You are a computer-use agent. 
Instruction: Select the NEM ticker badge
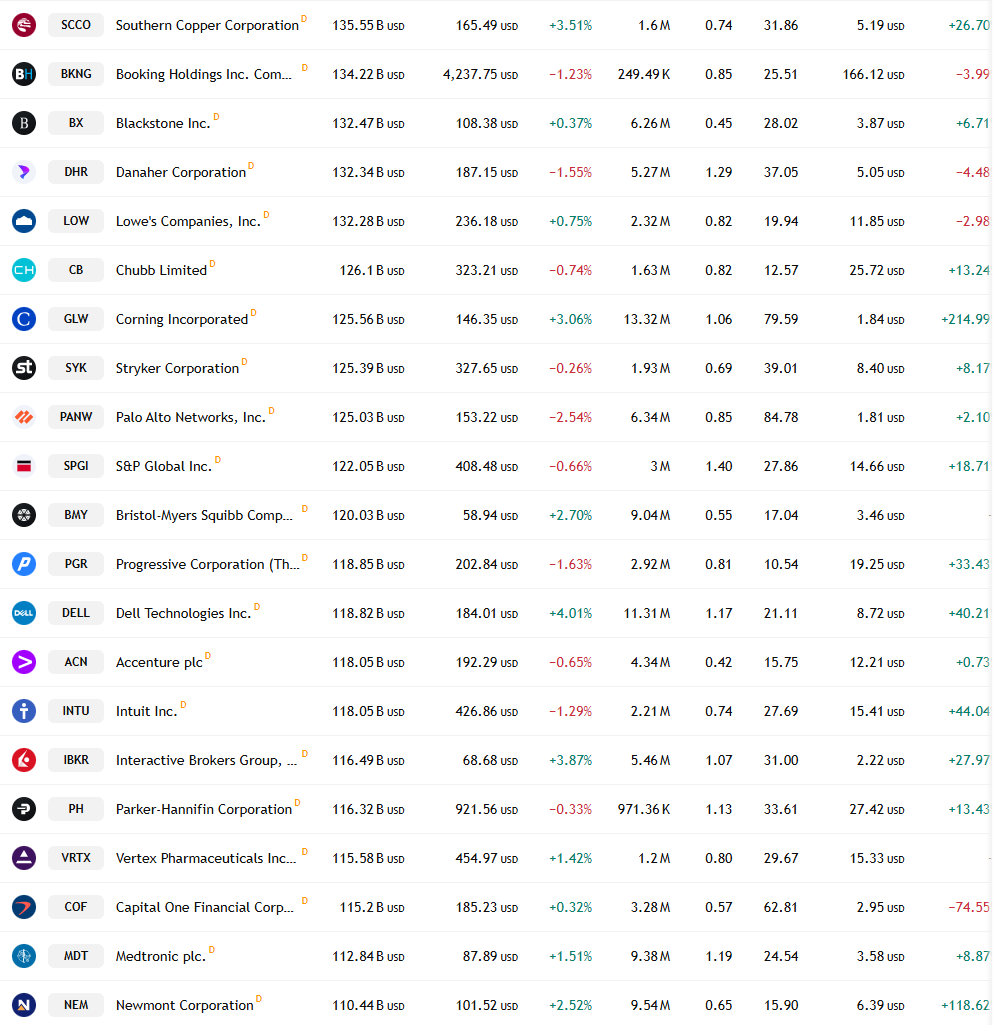coord(76,1005)
